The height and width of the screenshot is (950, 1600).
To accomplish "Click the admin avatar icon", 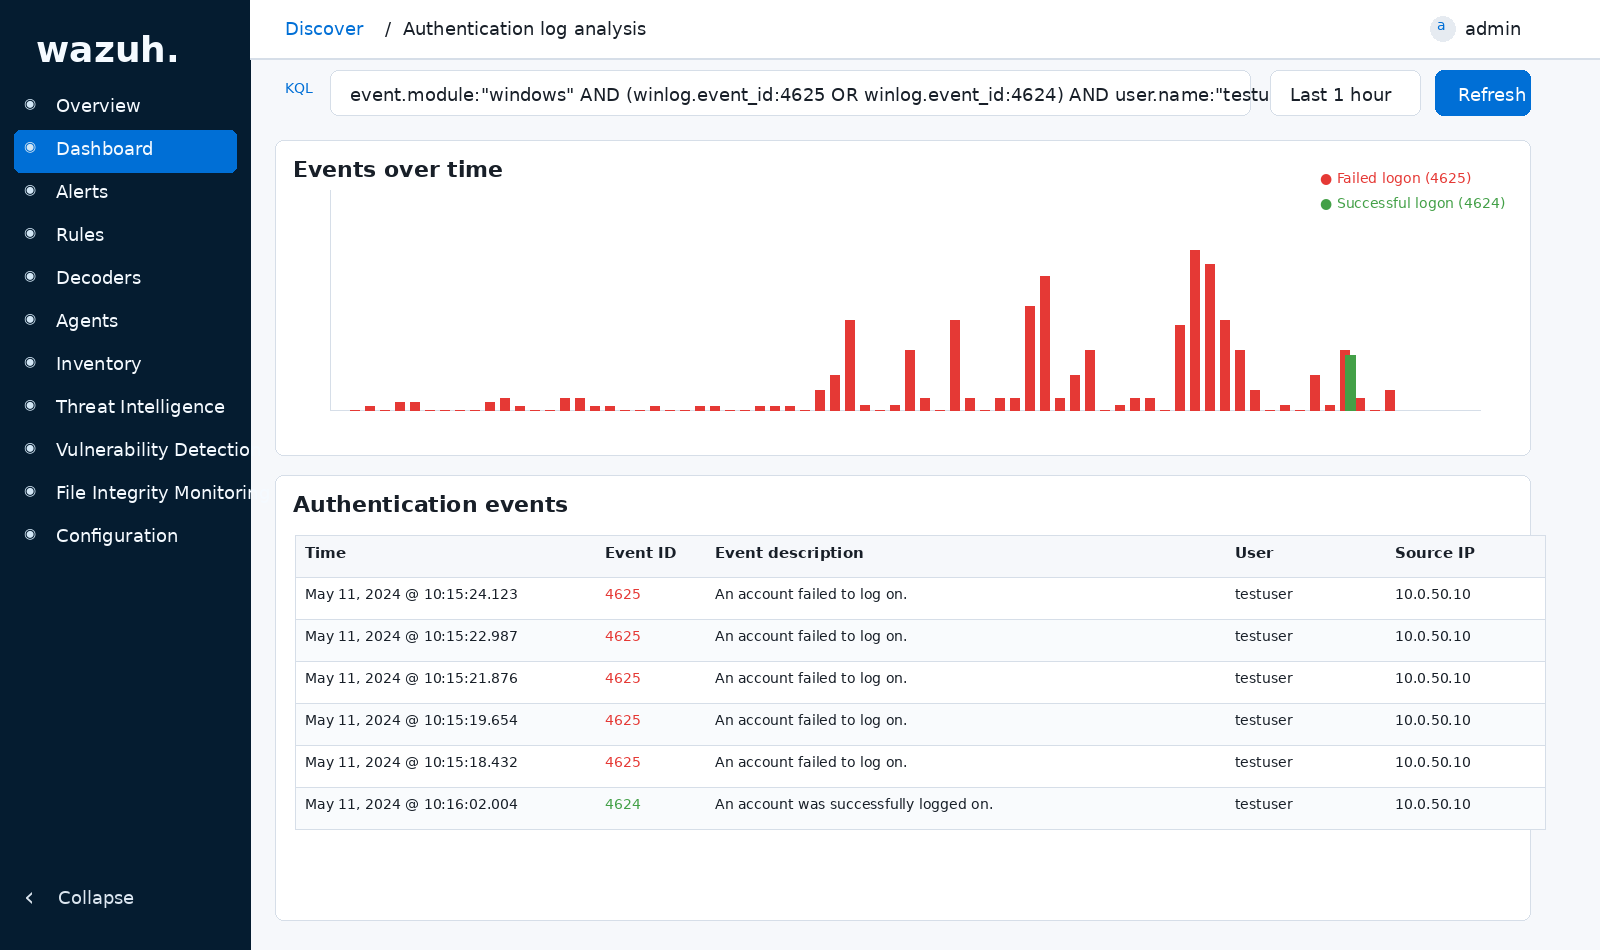I will point(1442,28).
